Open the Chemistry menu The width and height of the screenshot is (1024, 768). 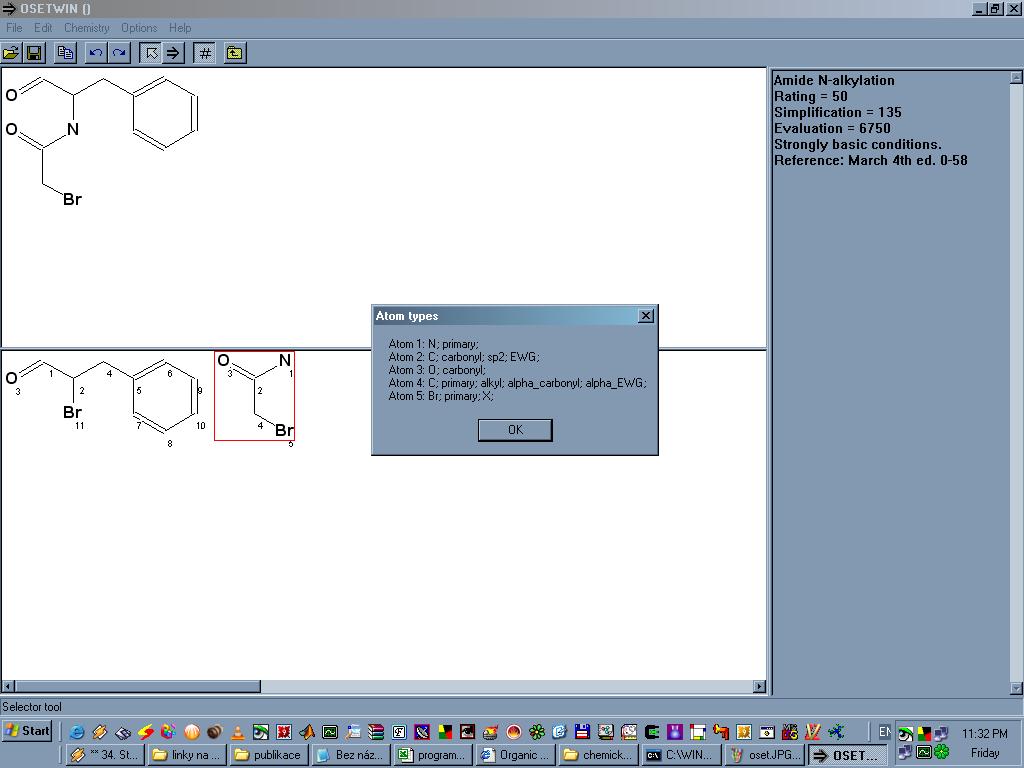[87, 28]
